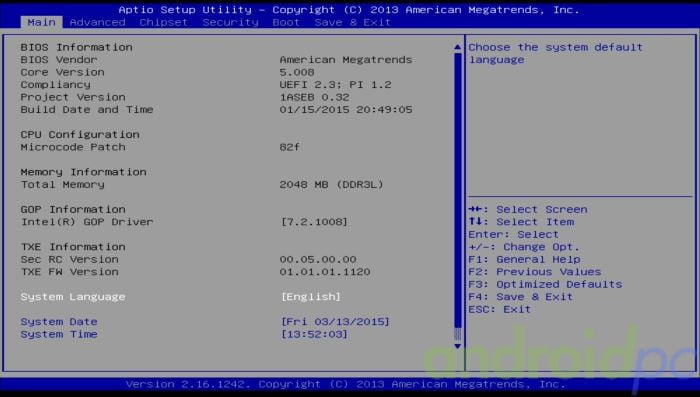Select the System Language option
Screen dimensions: 700x397
click(73, 297)
